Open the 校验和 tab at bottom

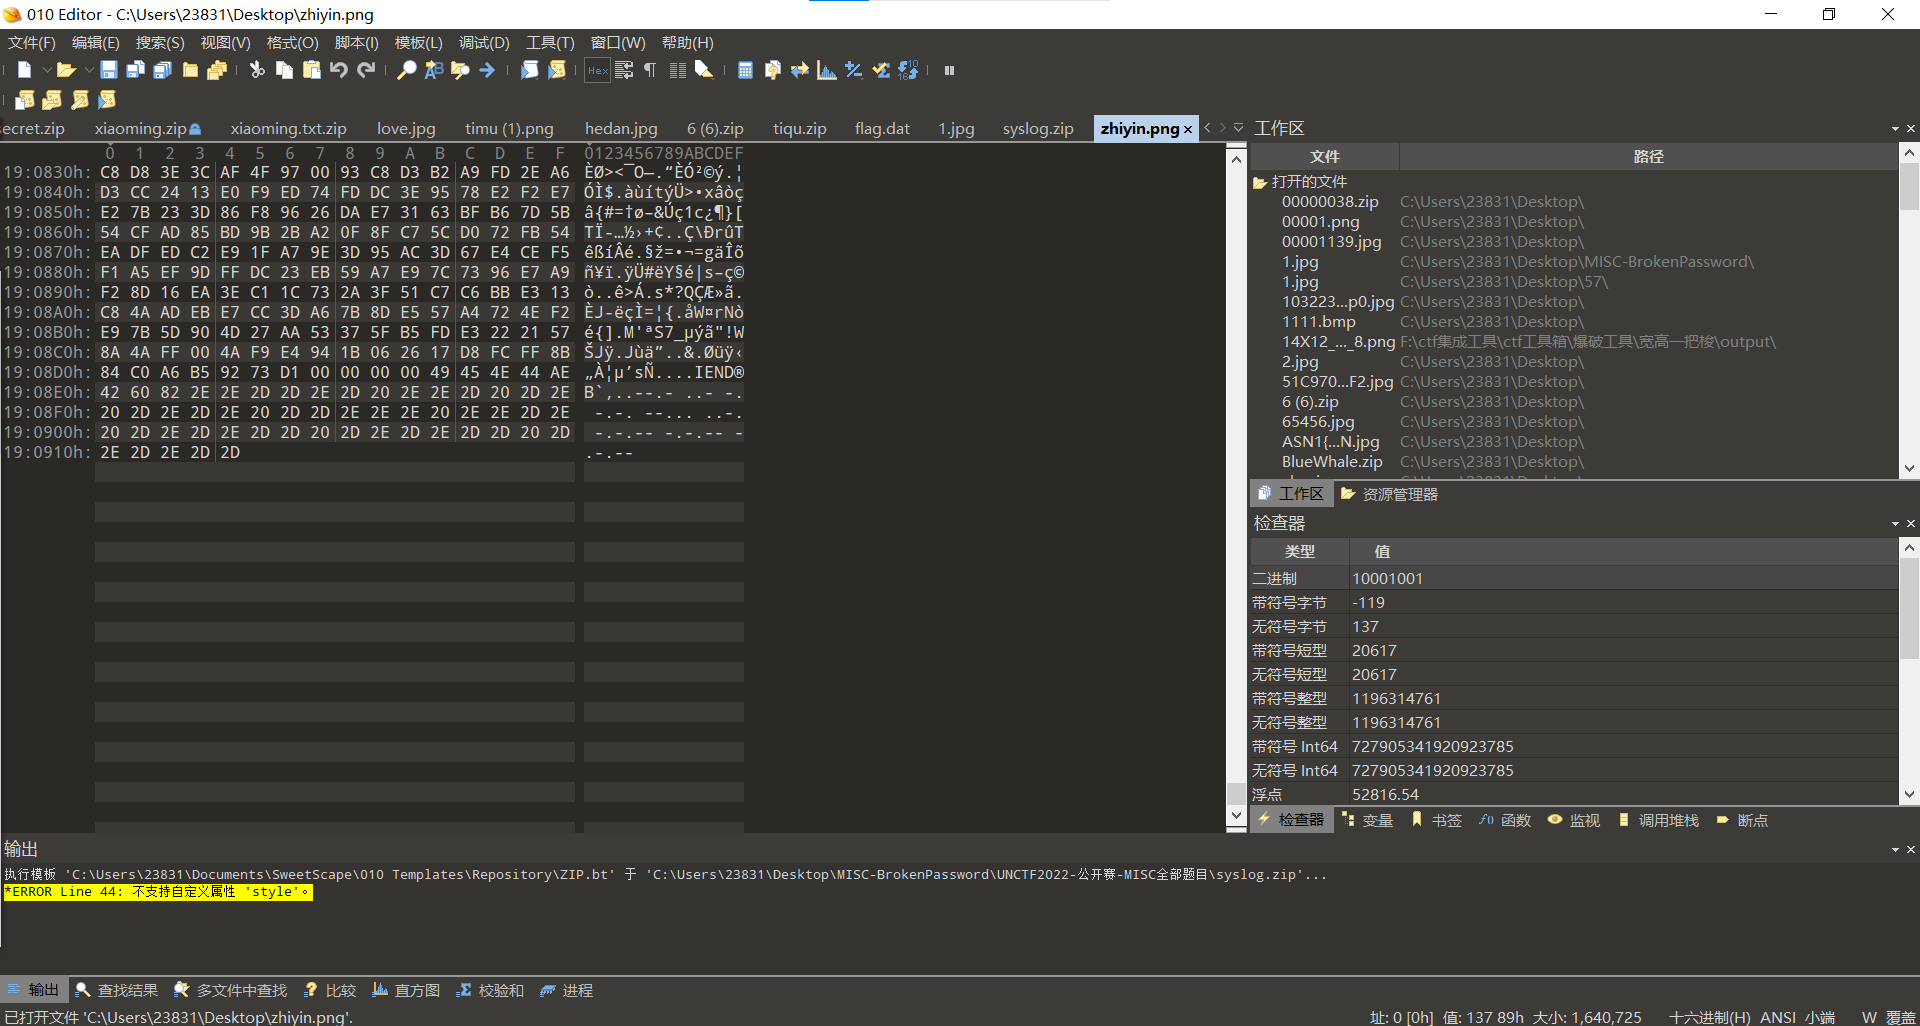pyautogui.click(x=490, y=990)
